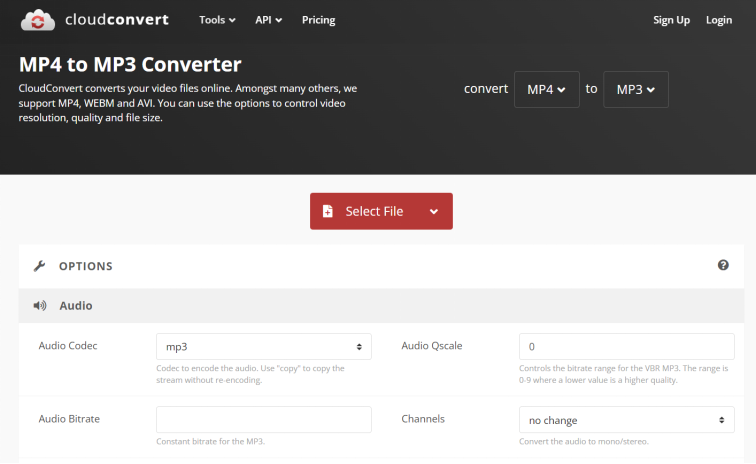Click the 'Codec to encode the audio' hint text
Screen dimensions: 756x464
click(x=250, y=374)
